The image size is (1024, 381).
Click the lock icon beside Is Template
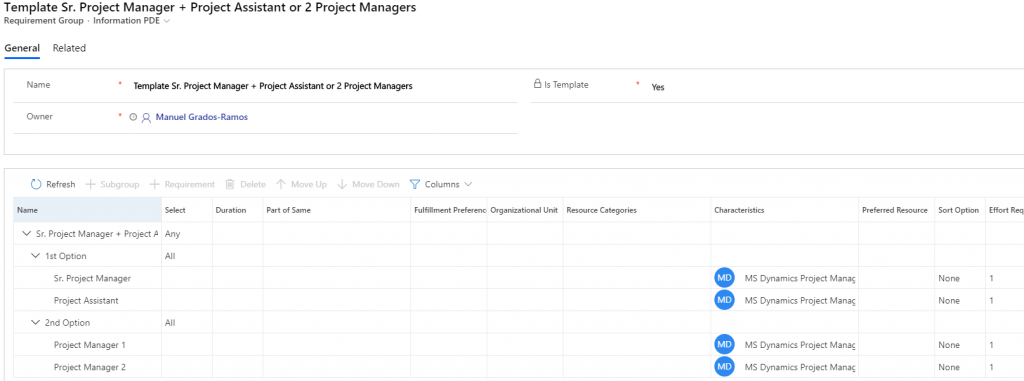pyautogui.click(x=537, y=84)
